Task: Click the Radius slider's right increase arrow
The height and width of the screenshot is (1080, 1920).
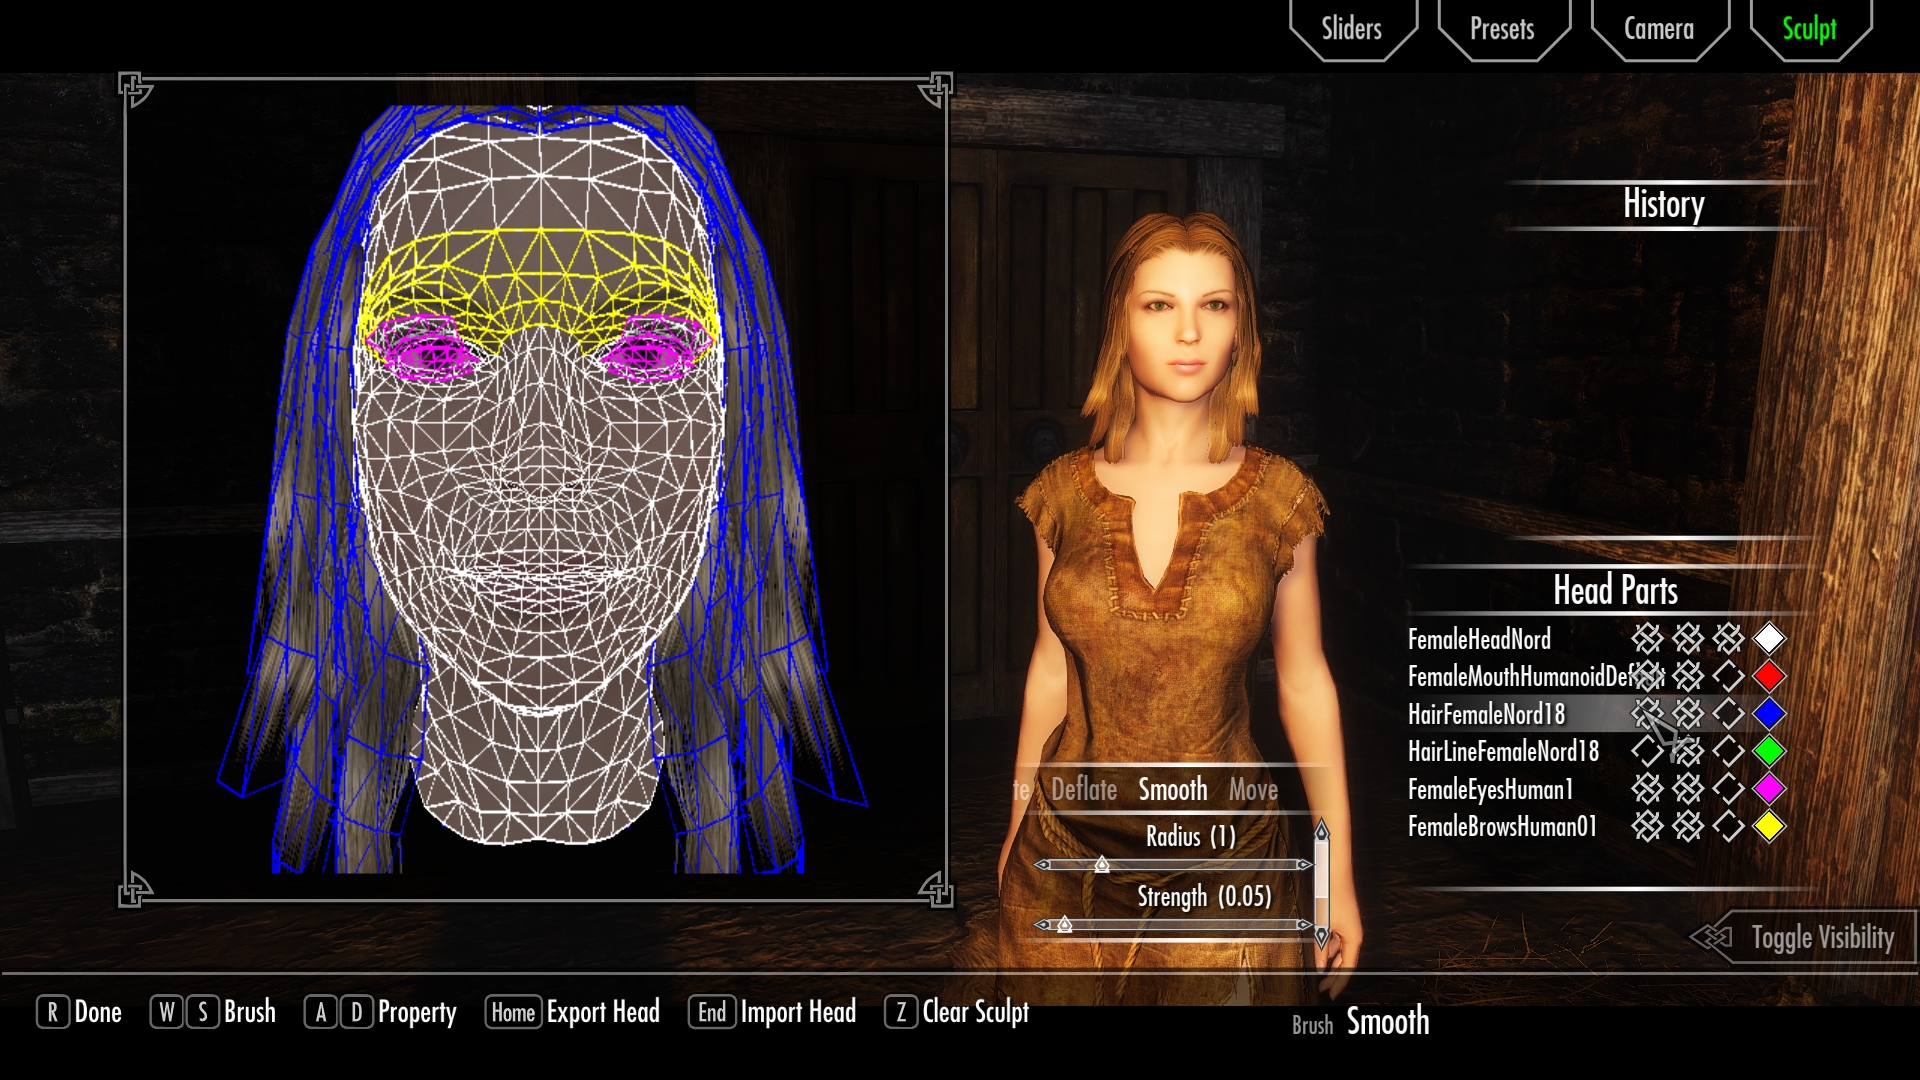Action: pos(1304,864)
